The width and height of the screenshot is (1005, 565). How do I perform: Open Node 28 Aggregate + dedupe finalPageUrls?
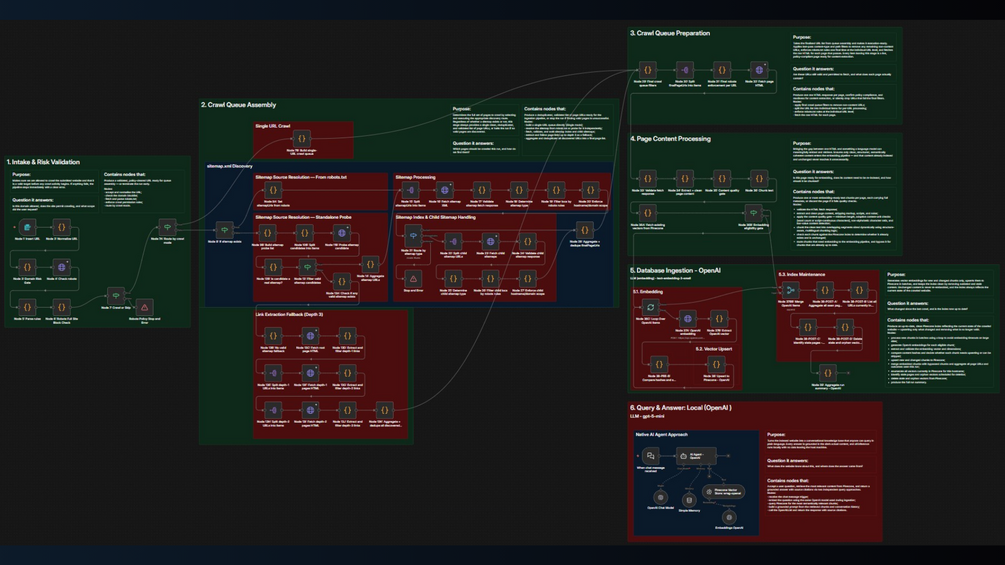[x=585, y=229]
